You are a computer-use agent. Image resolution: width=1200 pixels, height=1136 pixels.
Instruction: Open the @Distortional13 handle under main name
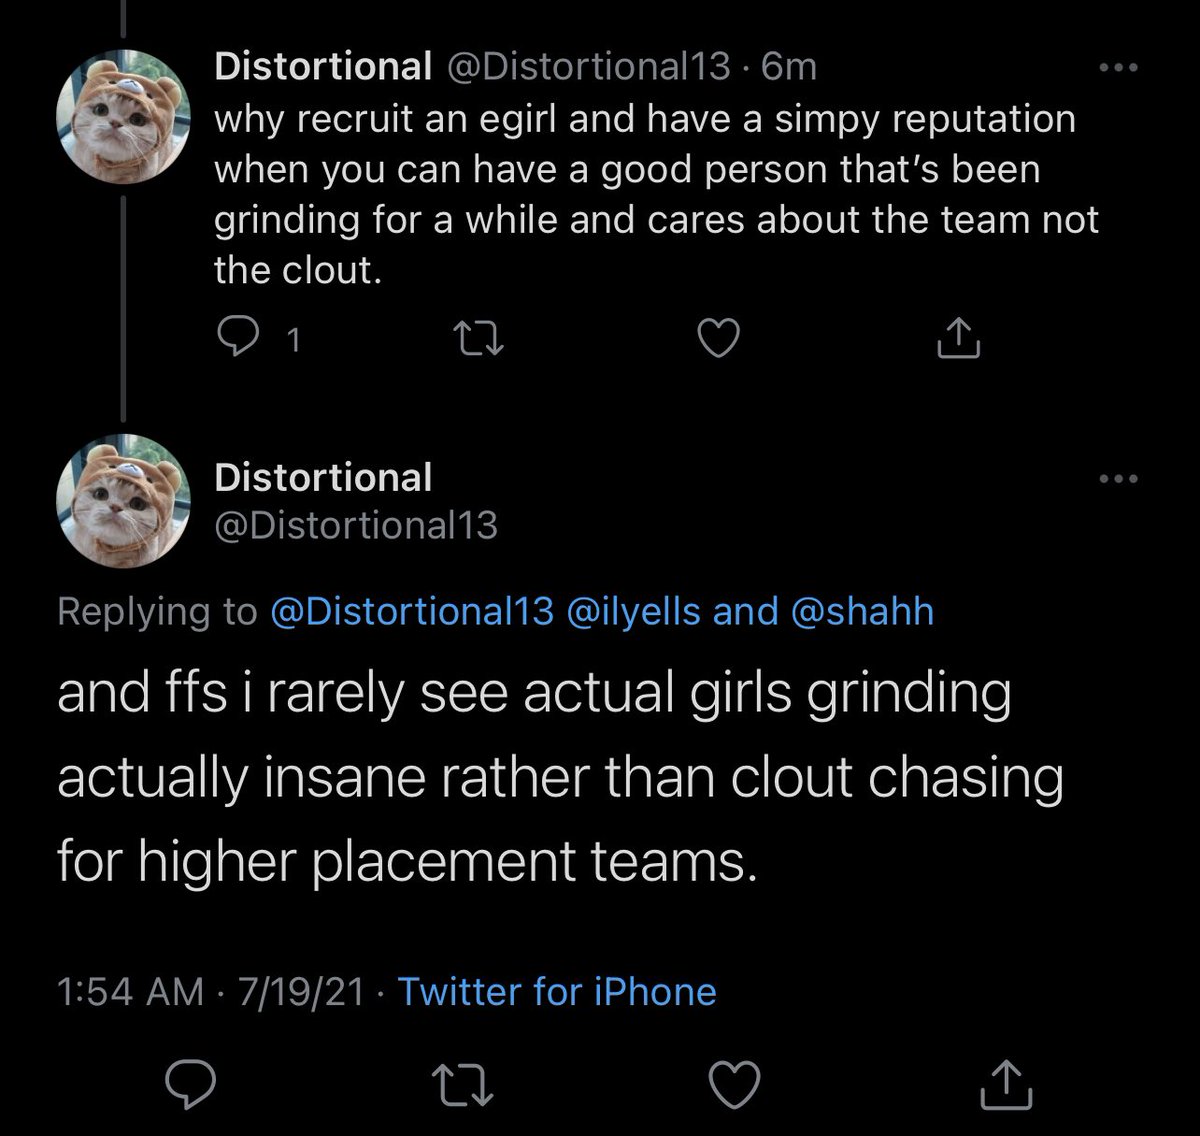point(355,525)
